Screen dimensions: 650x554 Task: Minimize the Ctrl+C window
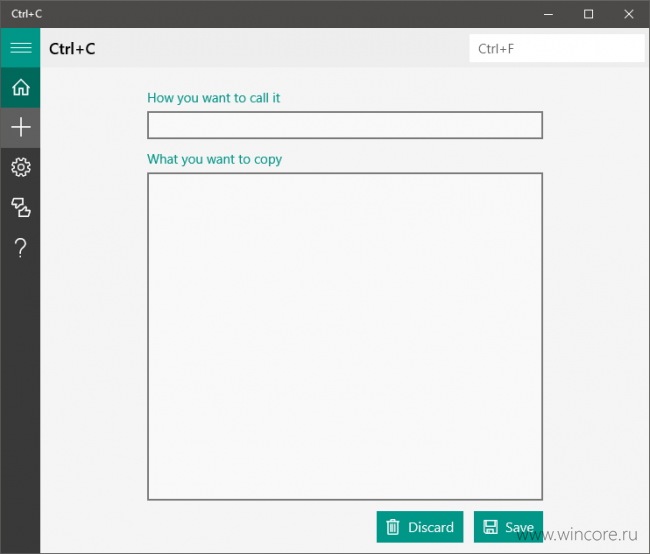tap(548, 14)
